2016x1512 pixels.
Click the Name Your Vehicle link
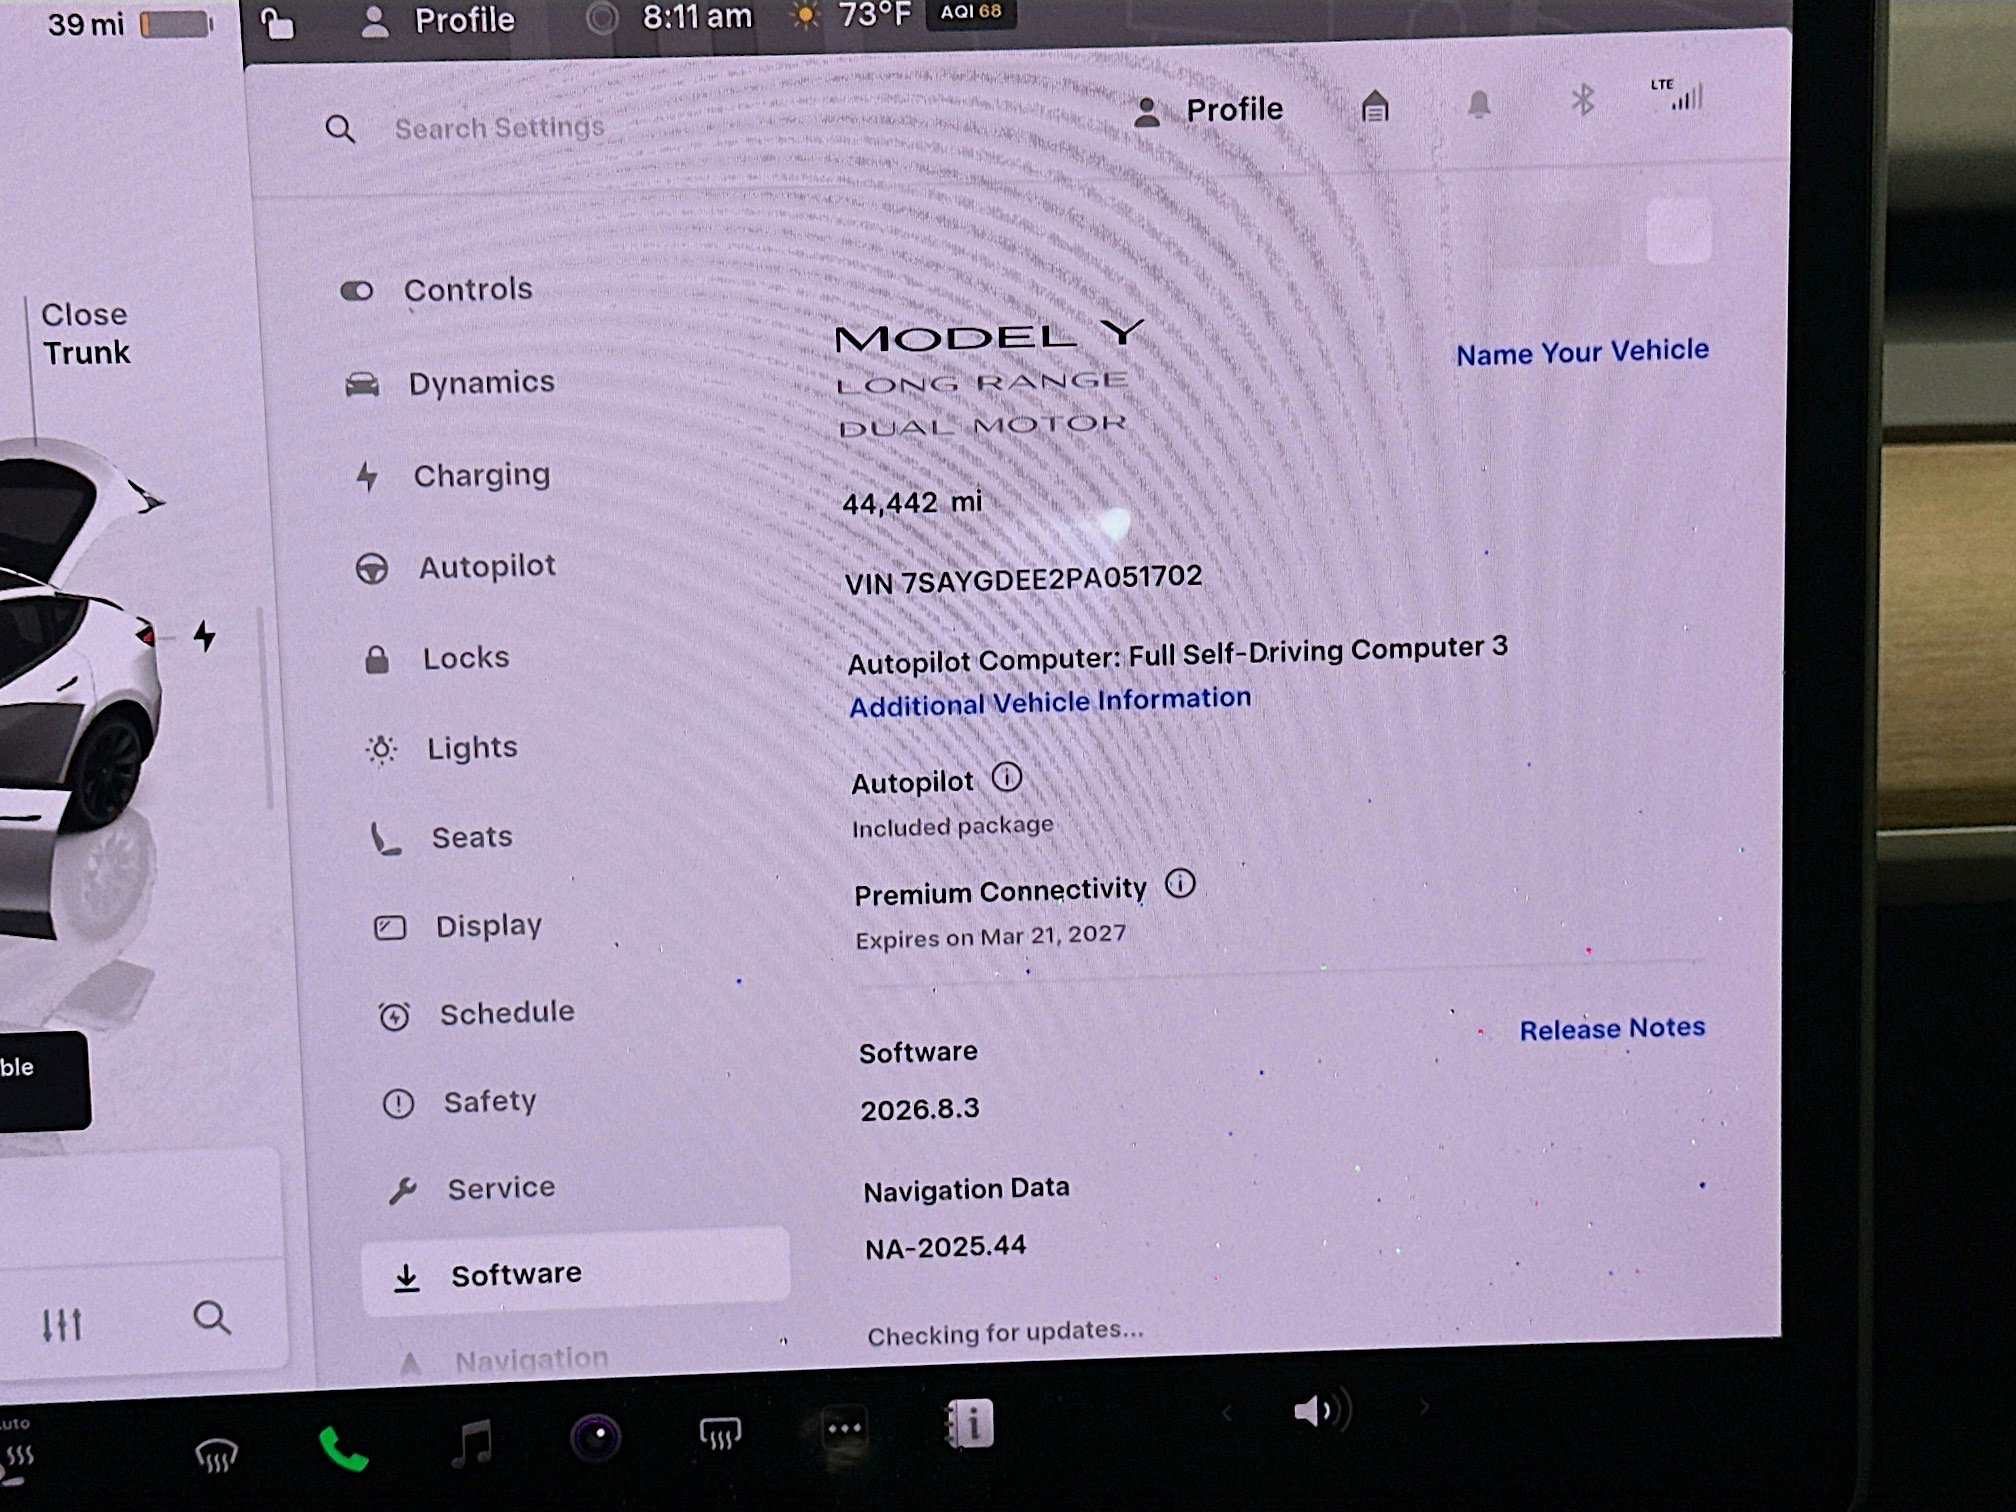(x=1582, y=352)
